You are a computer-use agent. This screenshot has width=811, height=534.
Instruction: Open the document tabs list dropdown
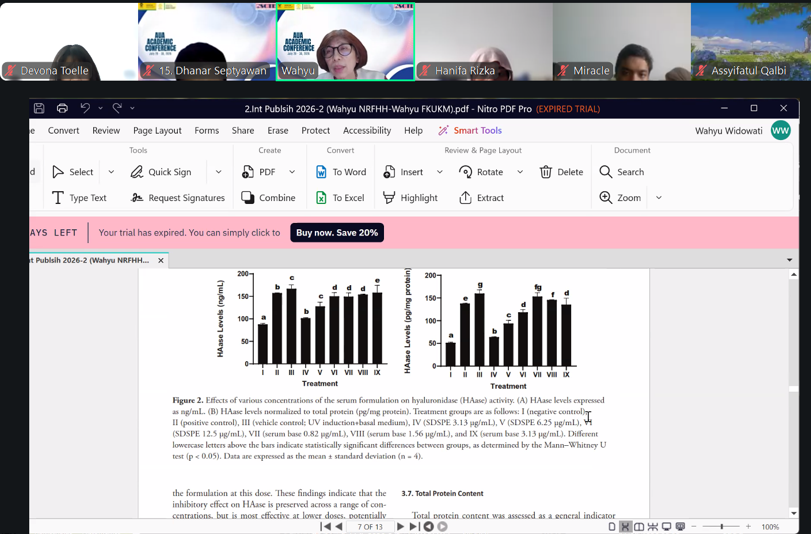point(789,260)
